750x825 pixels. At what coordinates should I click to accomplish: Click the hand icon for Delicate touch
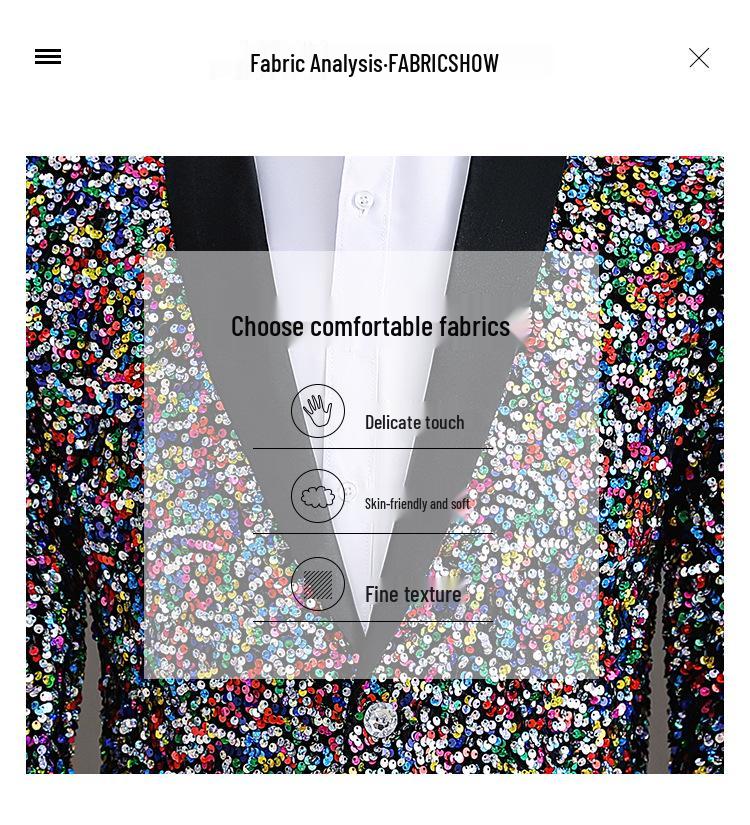click(318, 411)
